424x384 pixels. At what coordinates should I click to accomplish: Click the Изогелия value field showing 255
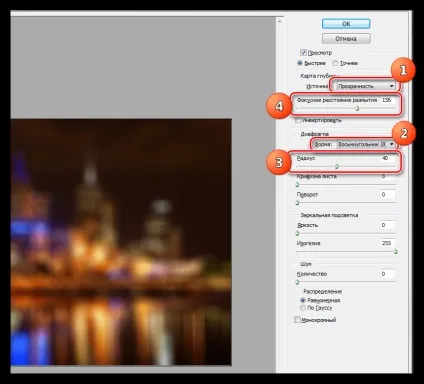click(388, 243)
